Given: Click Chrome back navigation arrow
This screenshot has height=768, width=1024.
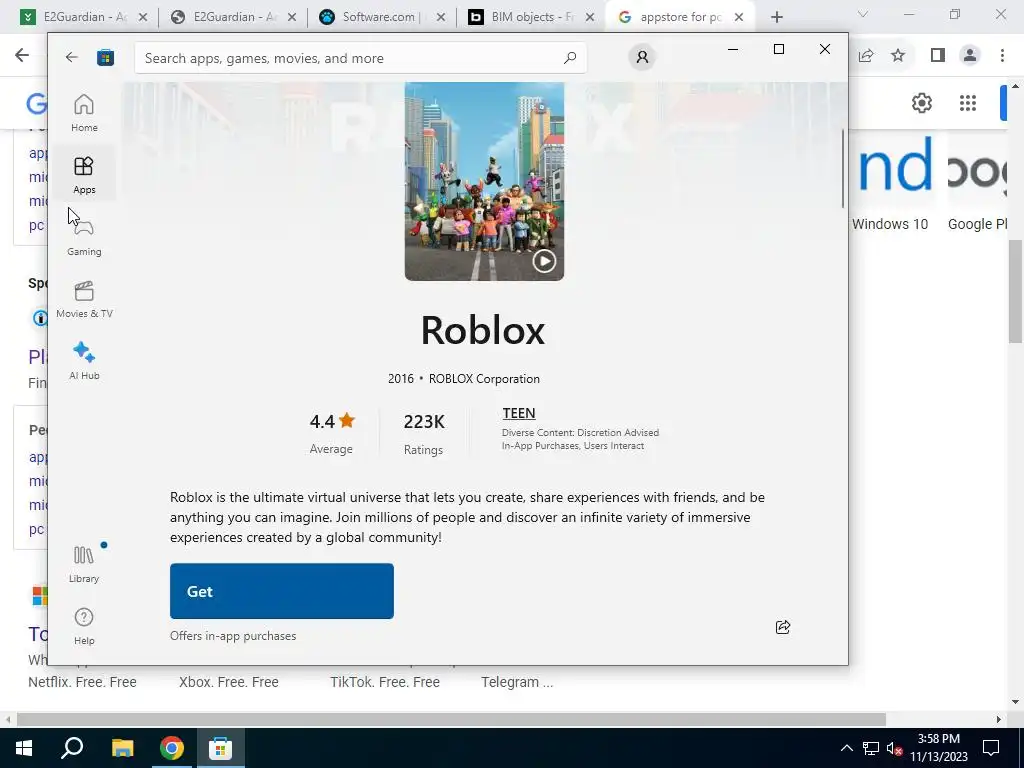Looking at the screenshot, I should click(x=22, y=55).
